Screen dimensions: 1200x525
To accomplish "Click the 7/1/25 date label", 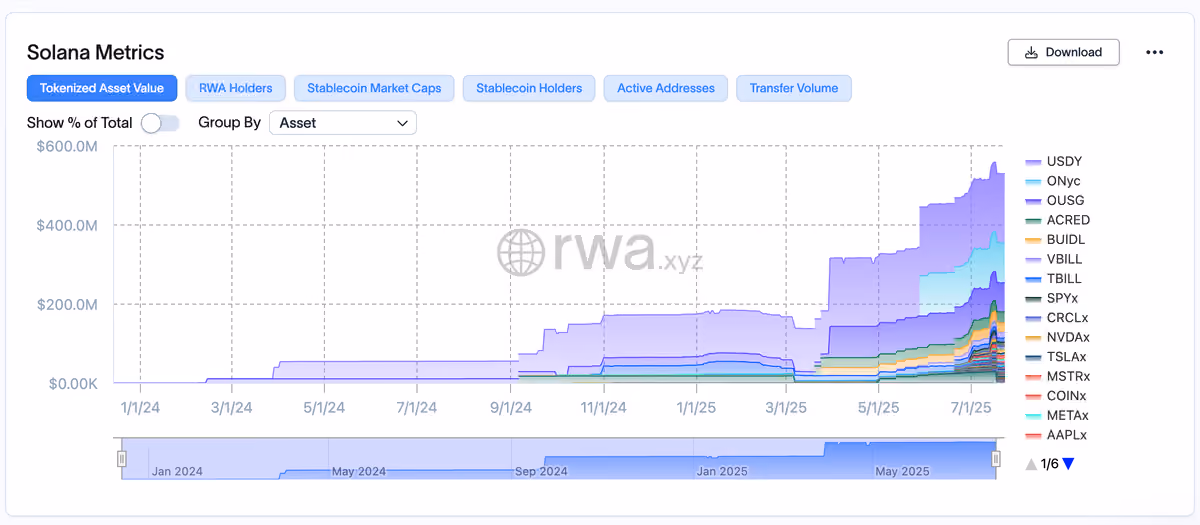I will coord(971,408).
